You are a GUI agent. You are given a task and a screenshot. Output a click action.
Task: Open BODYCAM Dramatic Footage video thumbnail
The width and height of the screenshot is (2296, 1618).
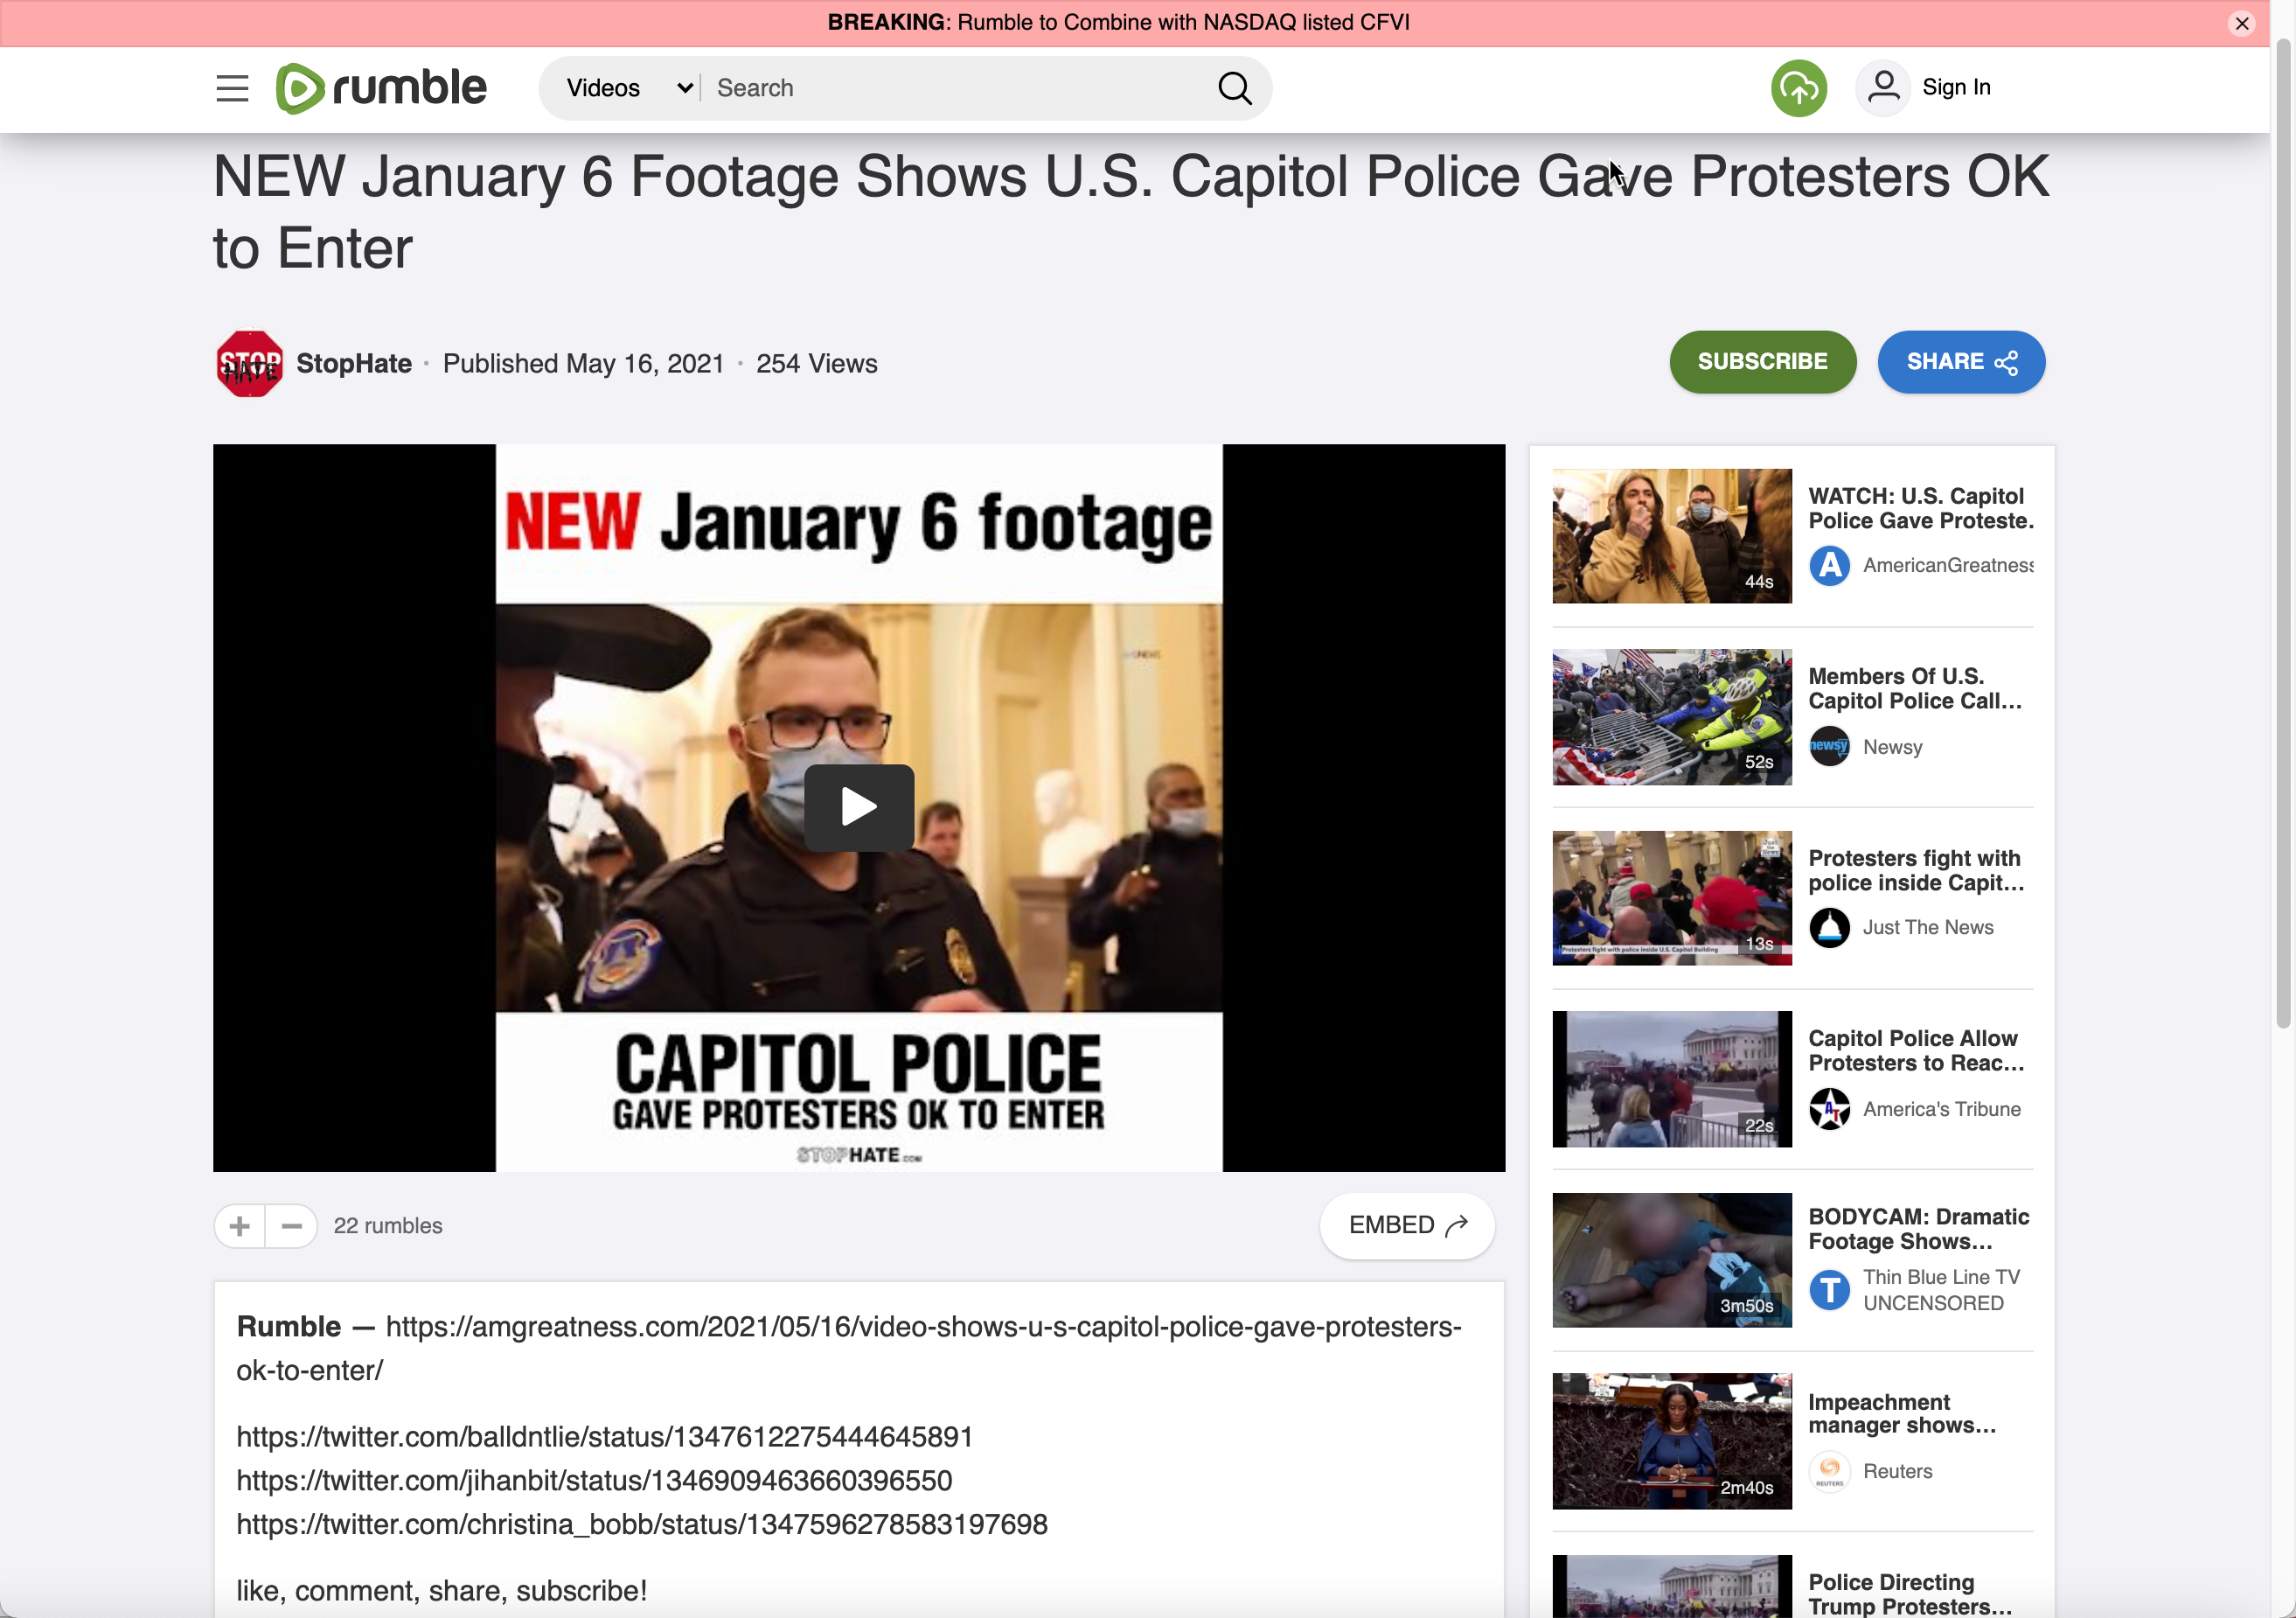1671,1260
